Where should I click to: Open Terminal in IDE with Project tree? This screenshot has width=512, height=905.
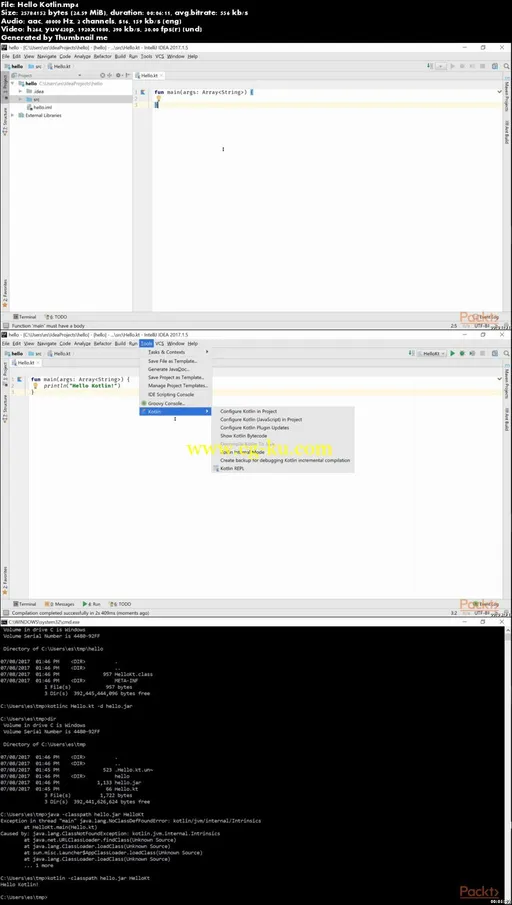click(25, 317)
